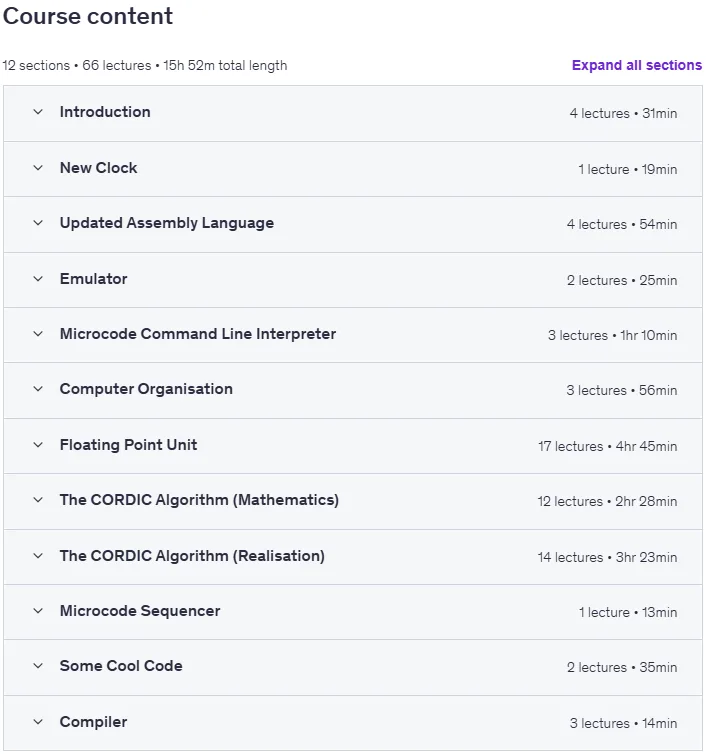Click the Computer Organisation section title

coord(146,389)
